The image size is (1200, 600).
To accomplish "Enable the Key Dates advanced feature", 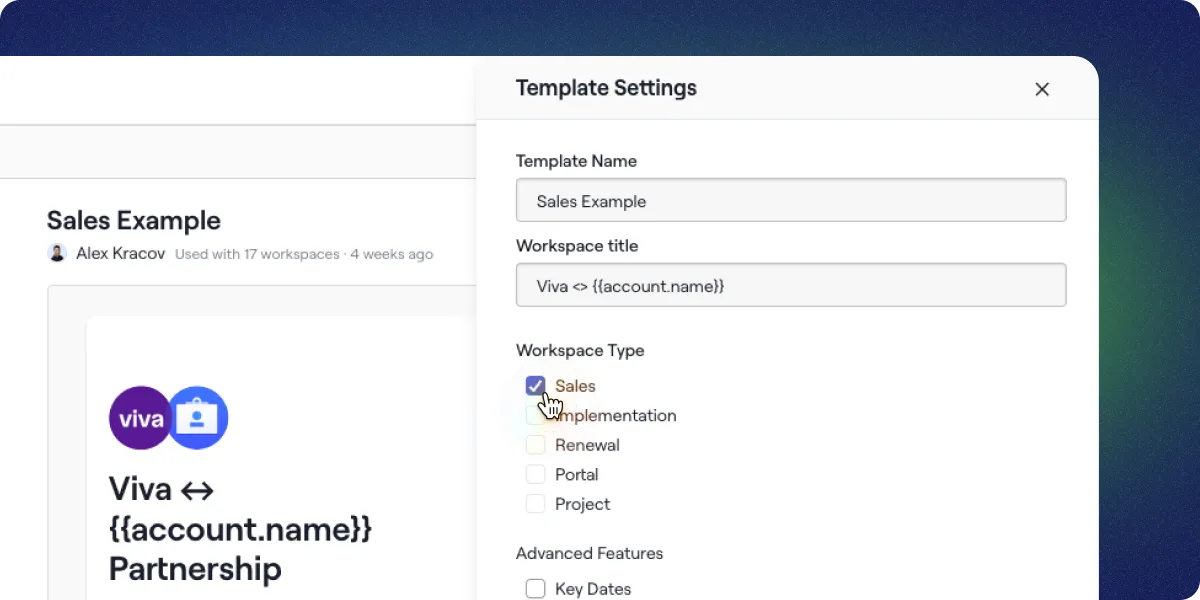I will [x=536, y=589].
